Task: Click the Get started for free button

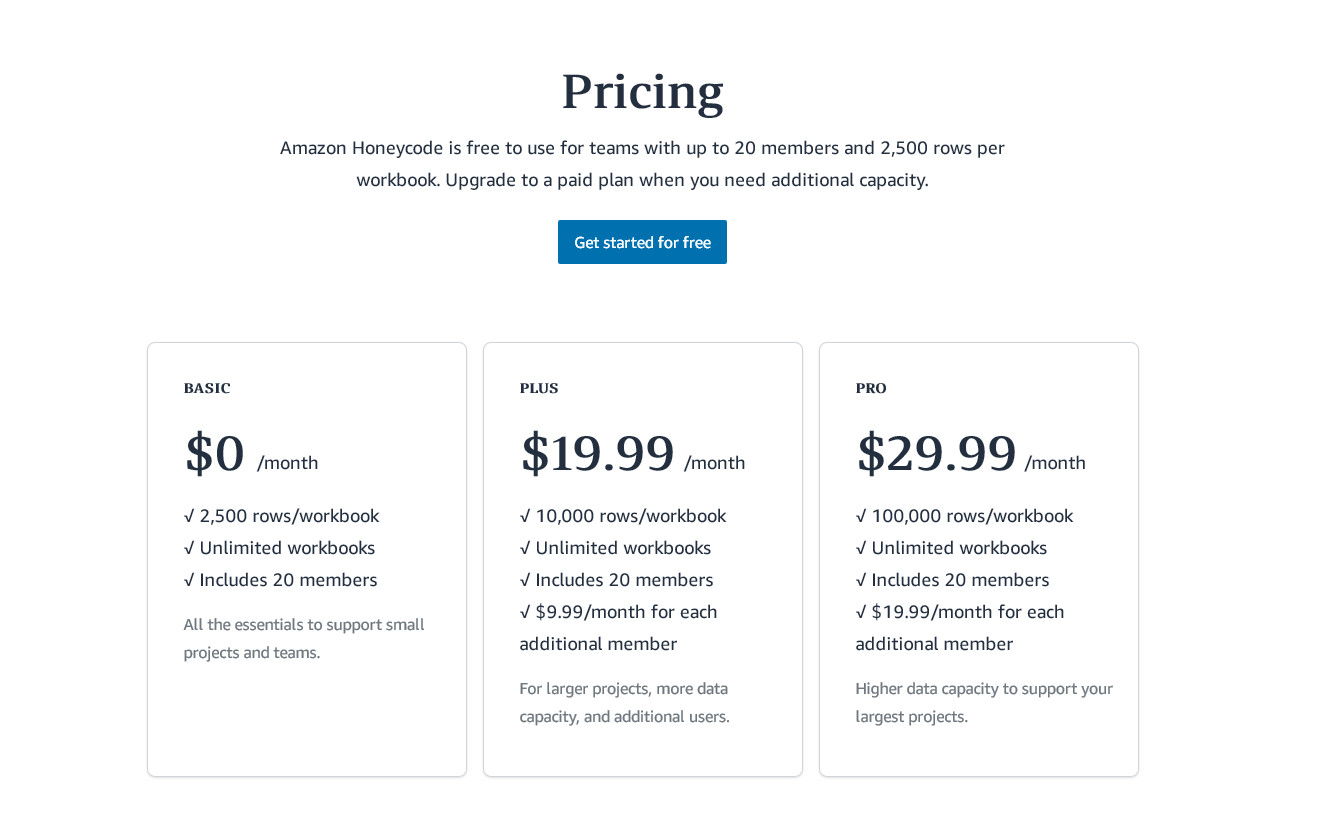Action: tap(642, 242)
